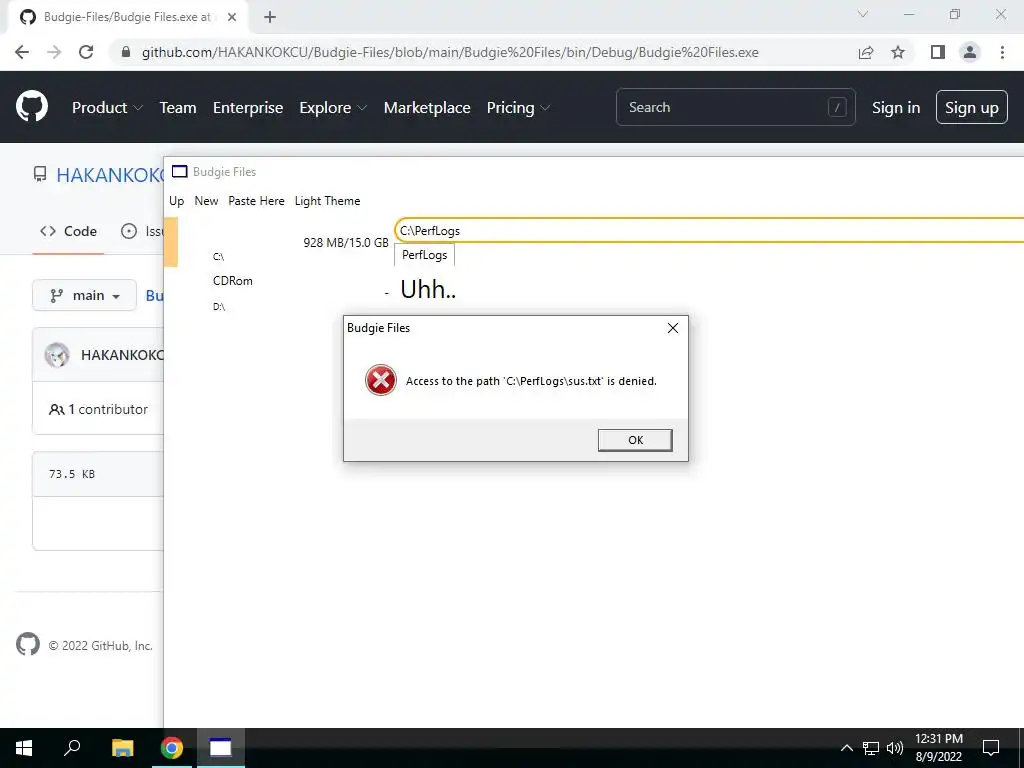Click the footer GitHub logo
This screenshot has width=1024, height=768.
[x=27, y=645]
